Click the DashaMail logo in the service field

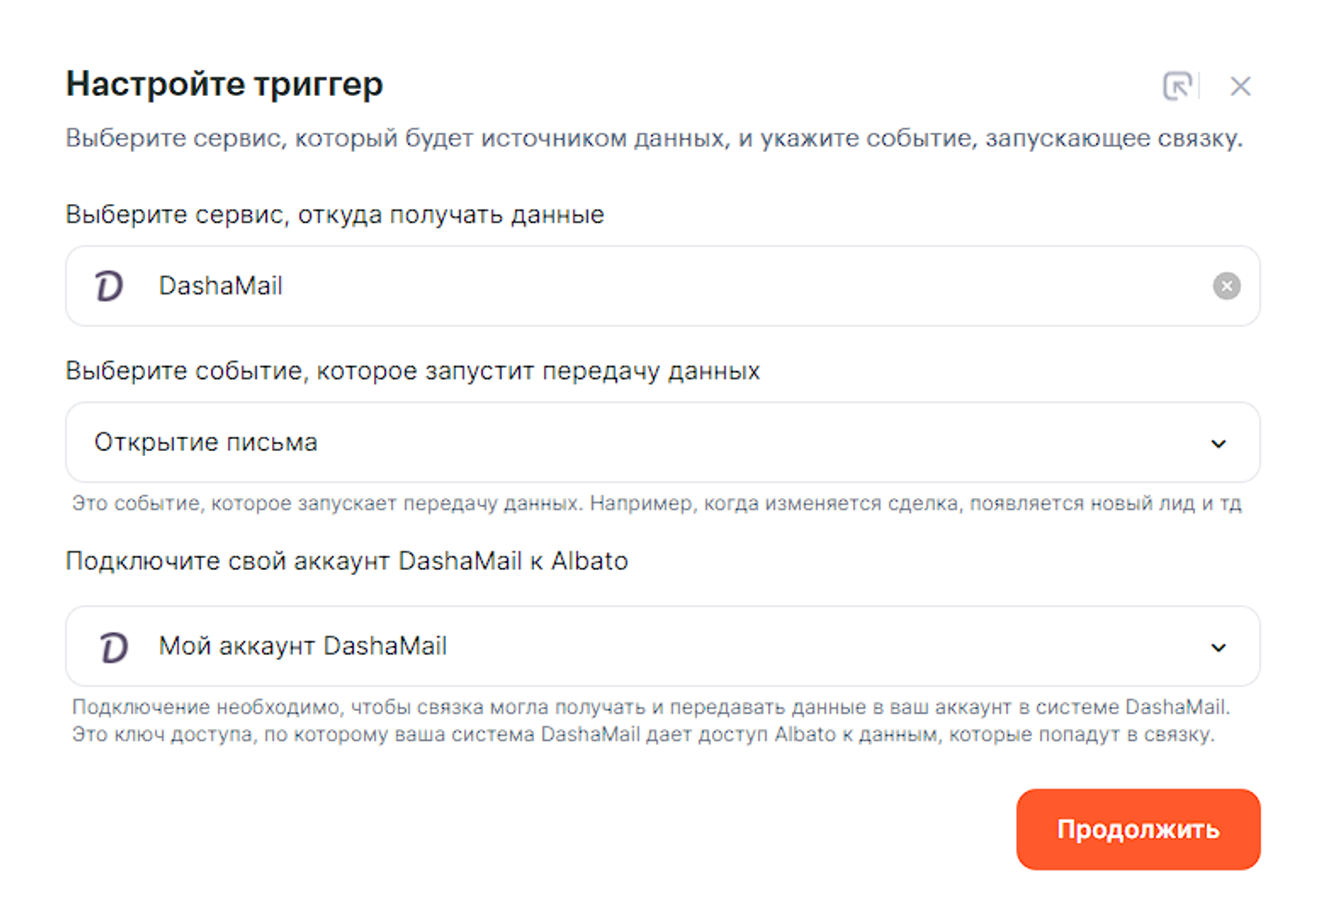pos(110,286)
